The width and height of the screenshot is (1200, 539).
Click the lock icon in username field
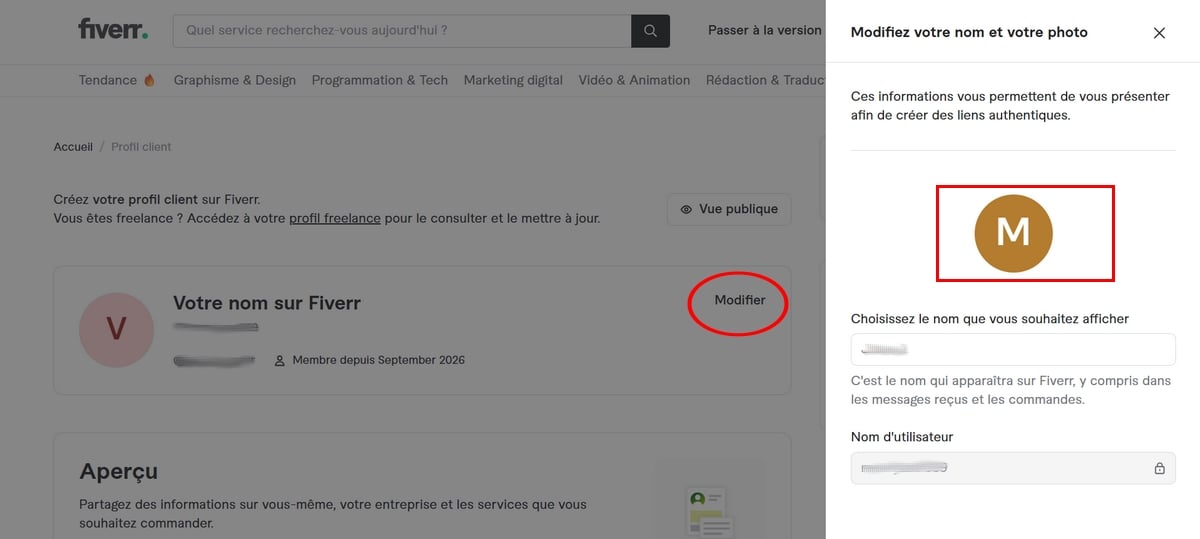click(1159, 468)
